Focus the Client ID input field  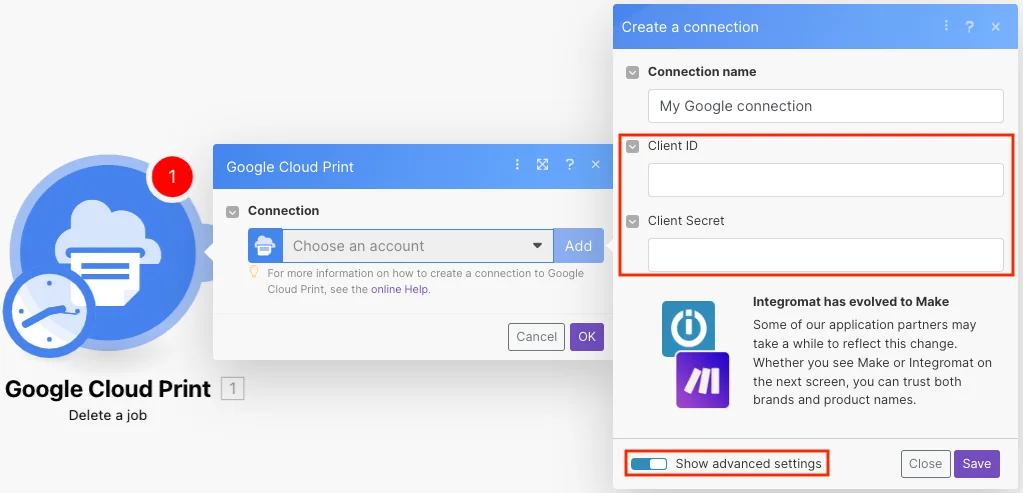click(825, 180)
